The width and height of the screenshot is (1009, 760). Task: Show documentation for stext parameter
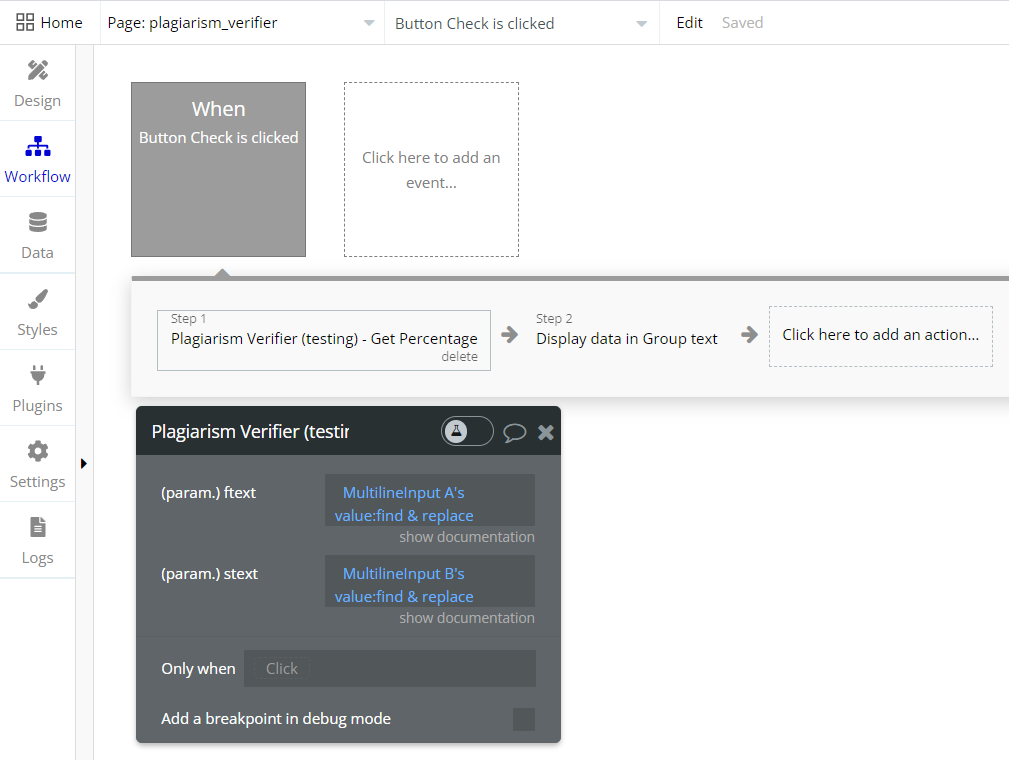click(467, 618)
